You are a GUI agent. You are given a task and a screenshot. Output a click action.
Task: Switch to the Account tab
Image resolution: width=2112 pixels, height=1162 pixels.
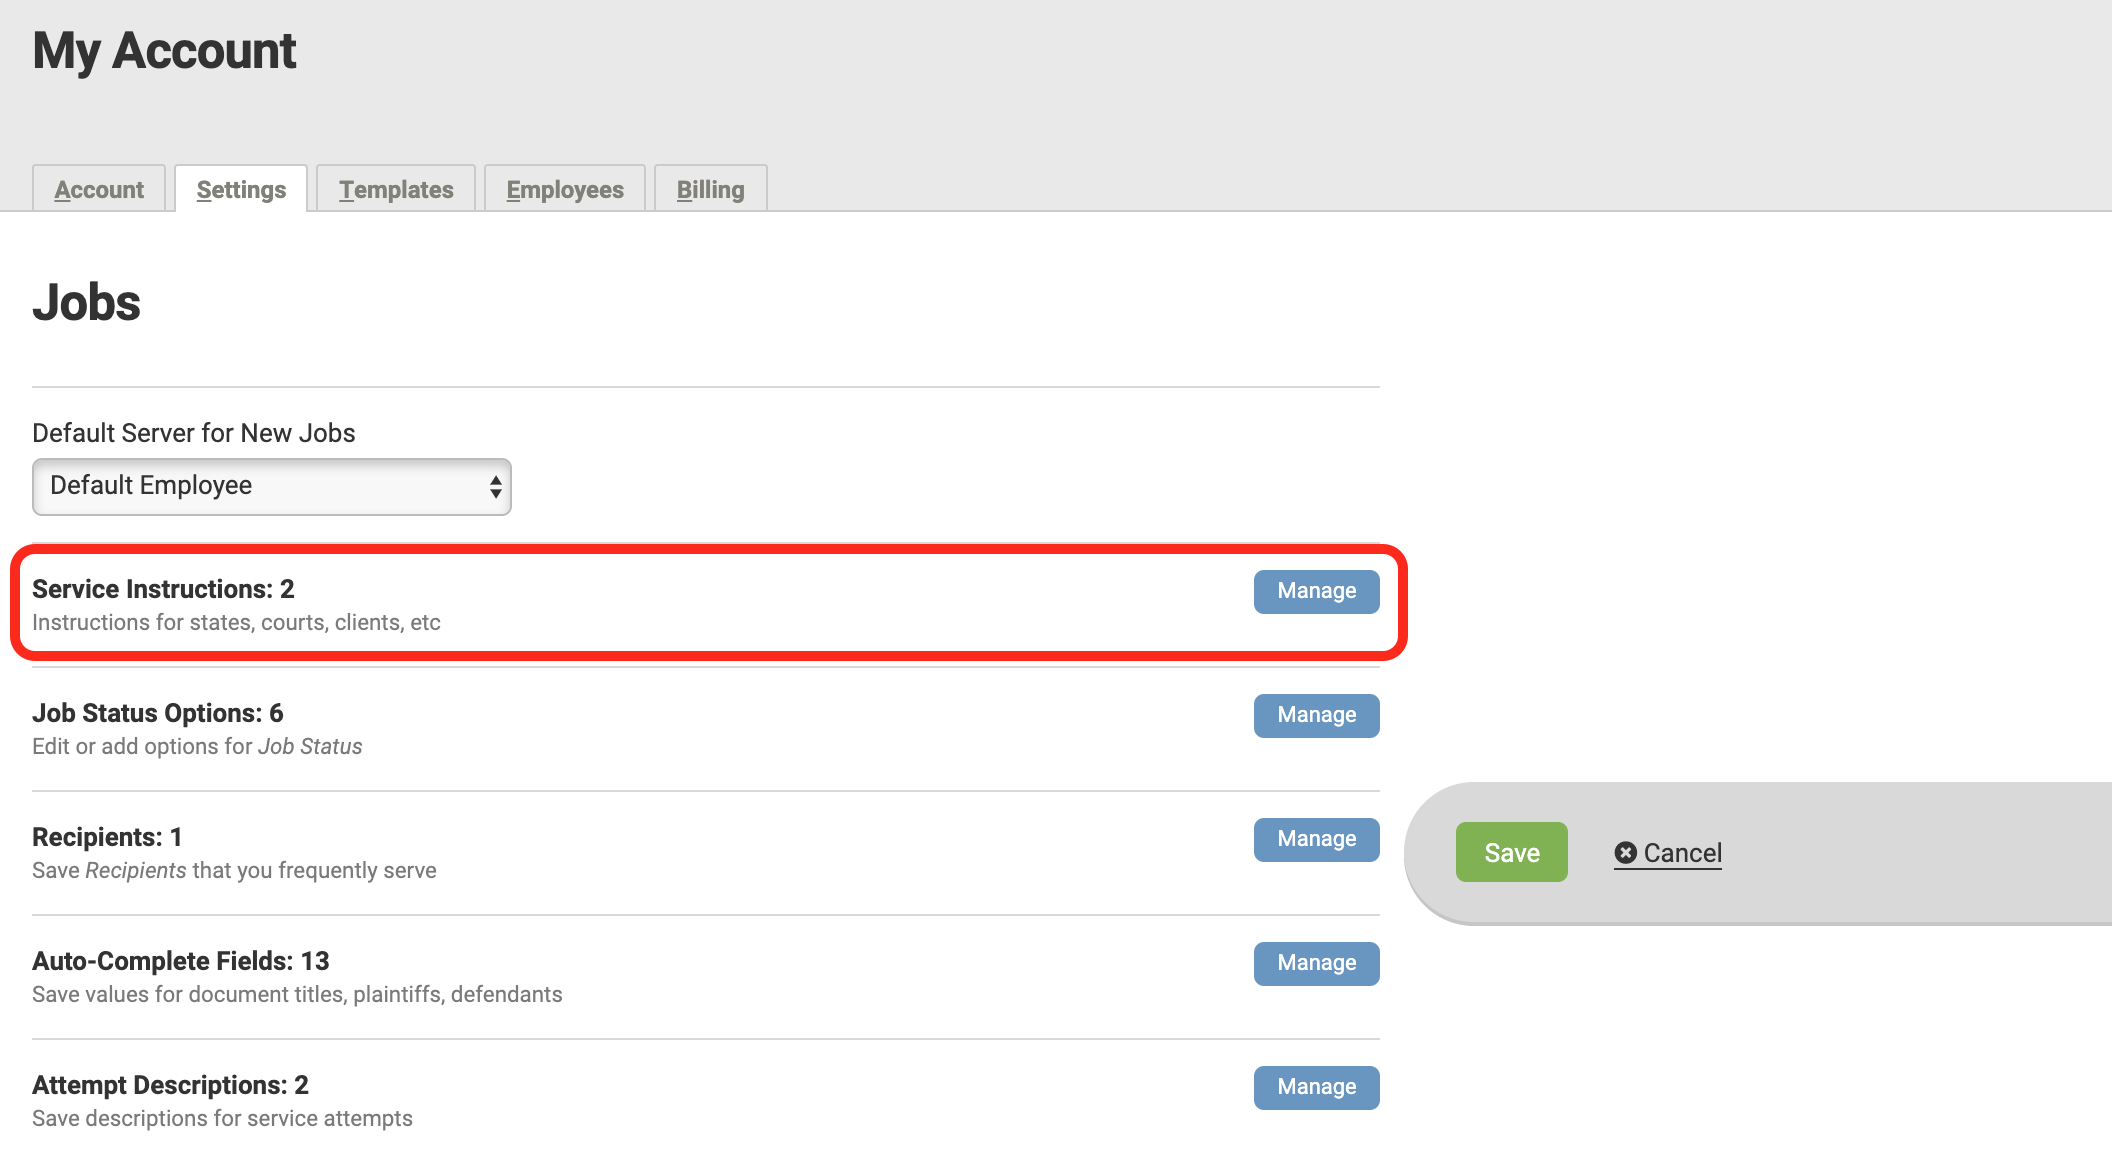(99, 189)
